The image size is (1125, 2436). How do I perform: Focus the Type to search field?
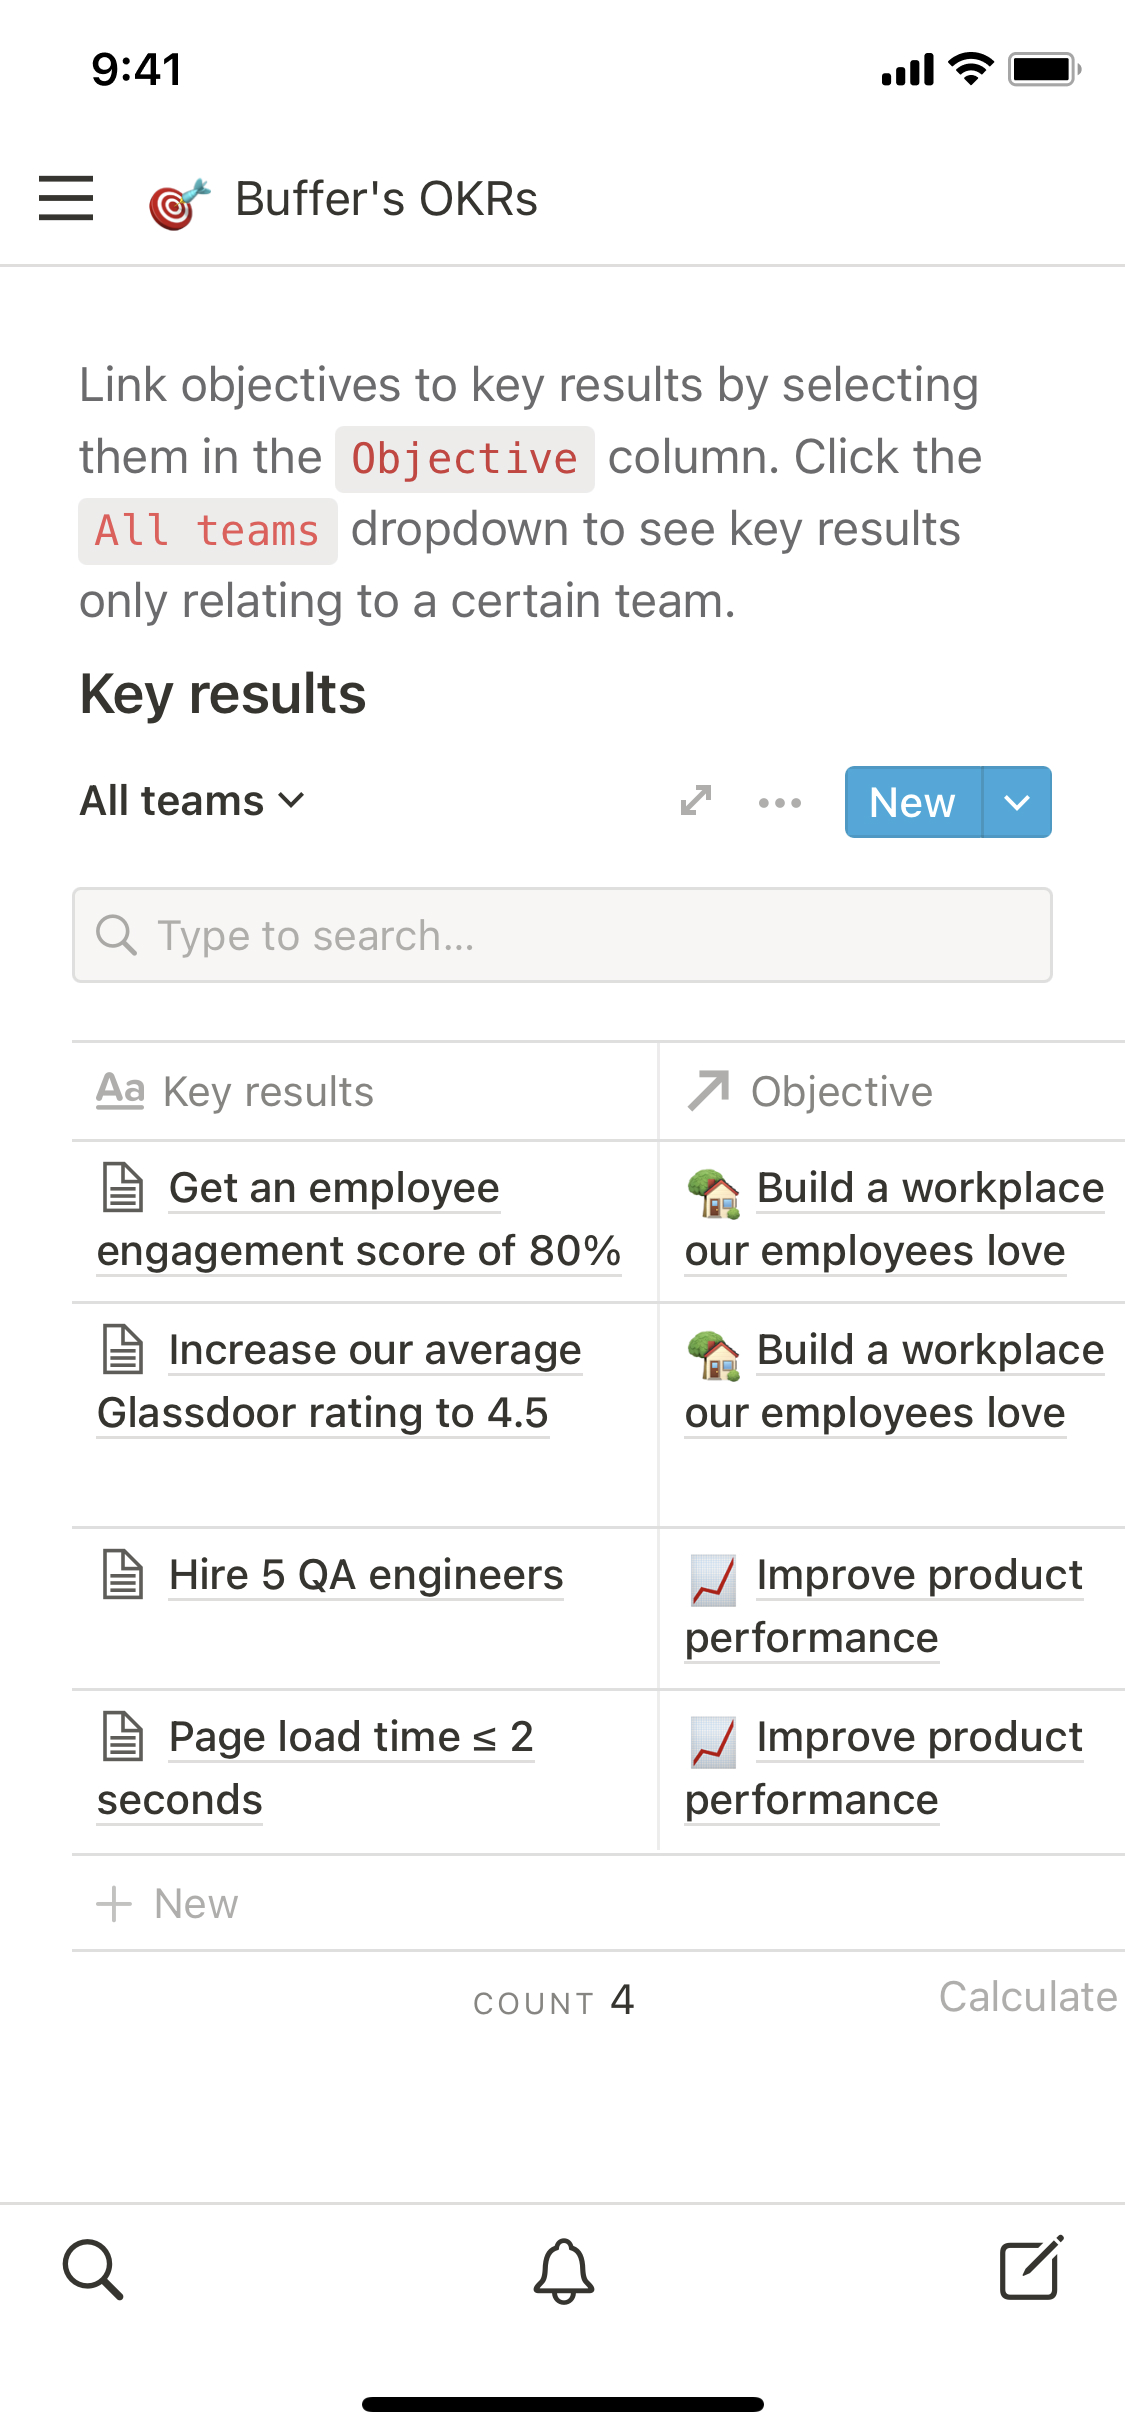tap(562, 936)
